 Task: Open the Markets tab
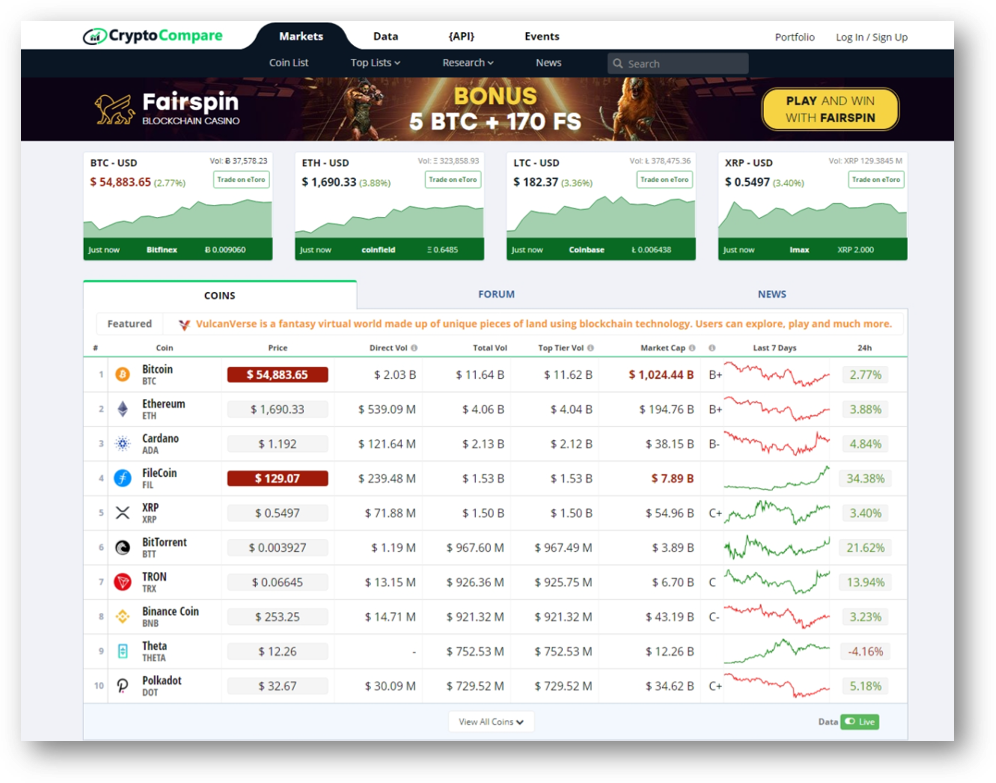(x=301, y=37)
